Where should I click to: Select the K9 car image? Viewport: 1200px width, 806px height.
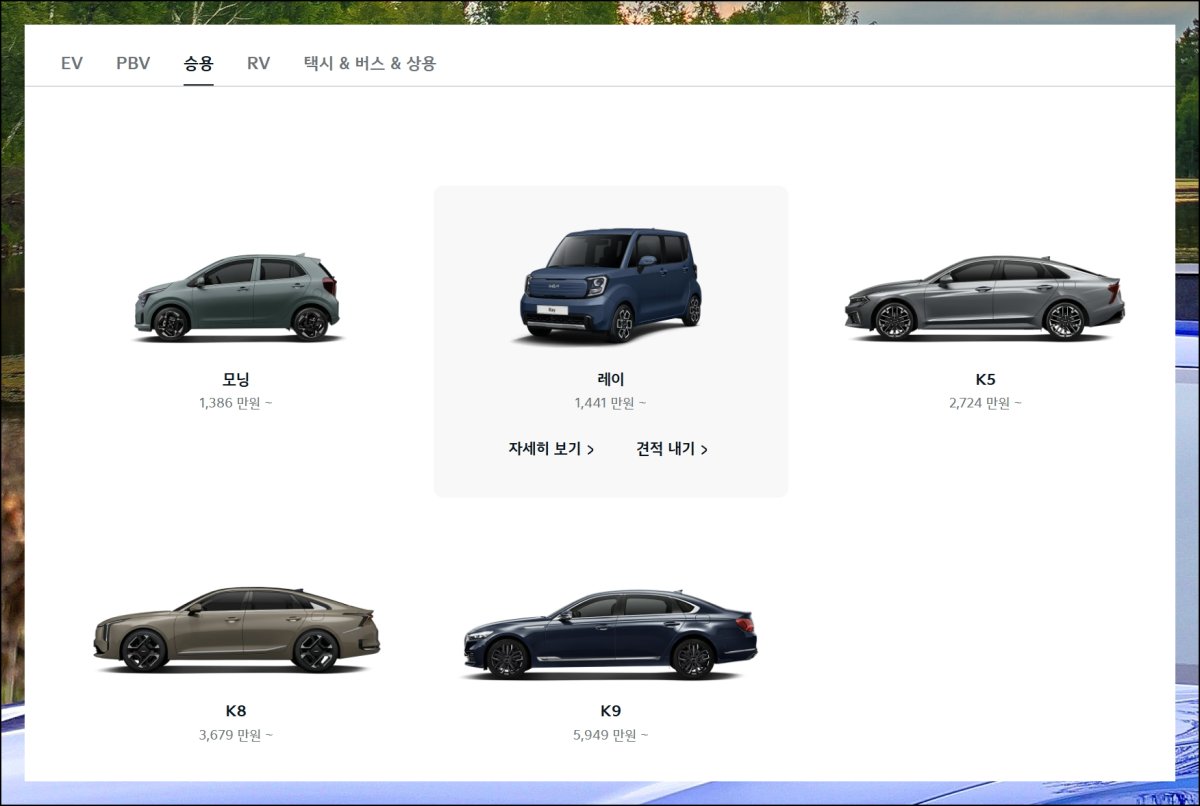pyautogui.click(x=610, y=633)
